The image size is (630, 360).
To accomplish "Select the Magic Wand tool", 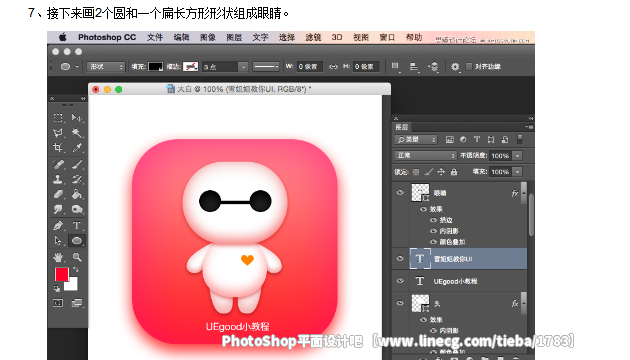I will 77,133.
